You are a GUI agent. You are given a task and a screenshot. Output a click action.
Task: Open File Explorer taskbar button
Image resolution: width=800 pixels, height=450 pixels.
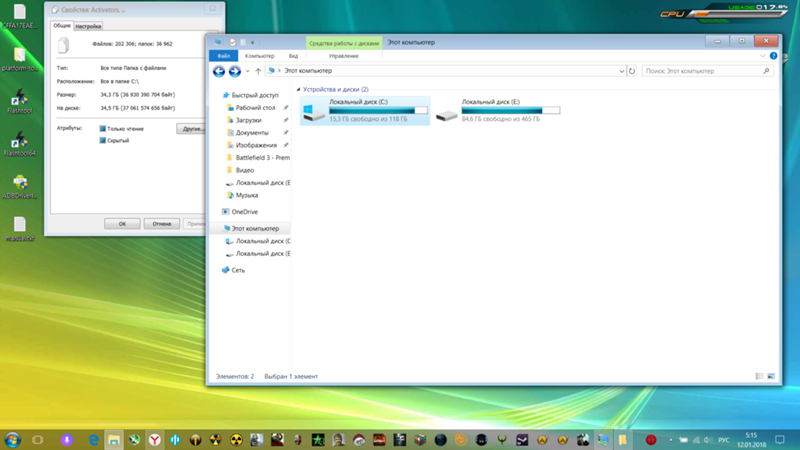coord(114,440)
